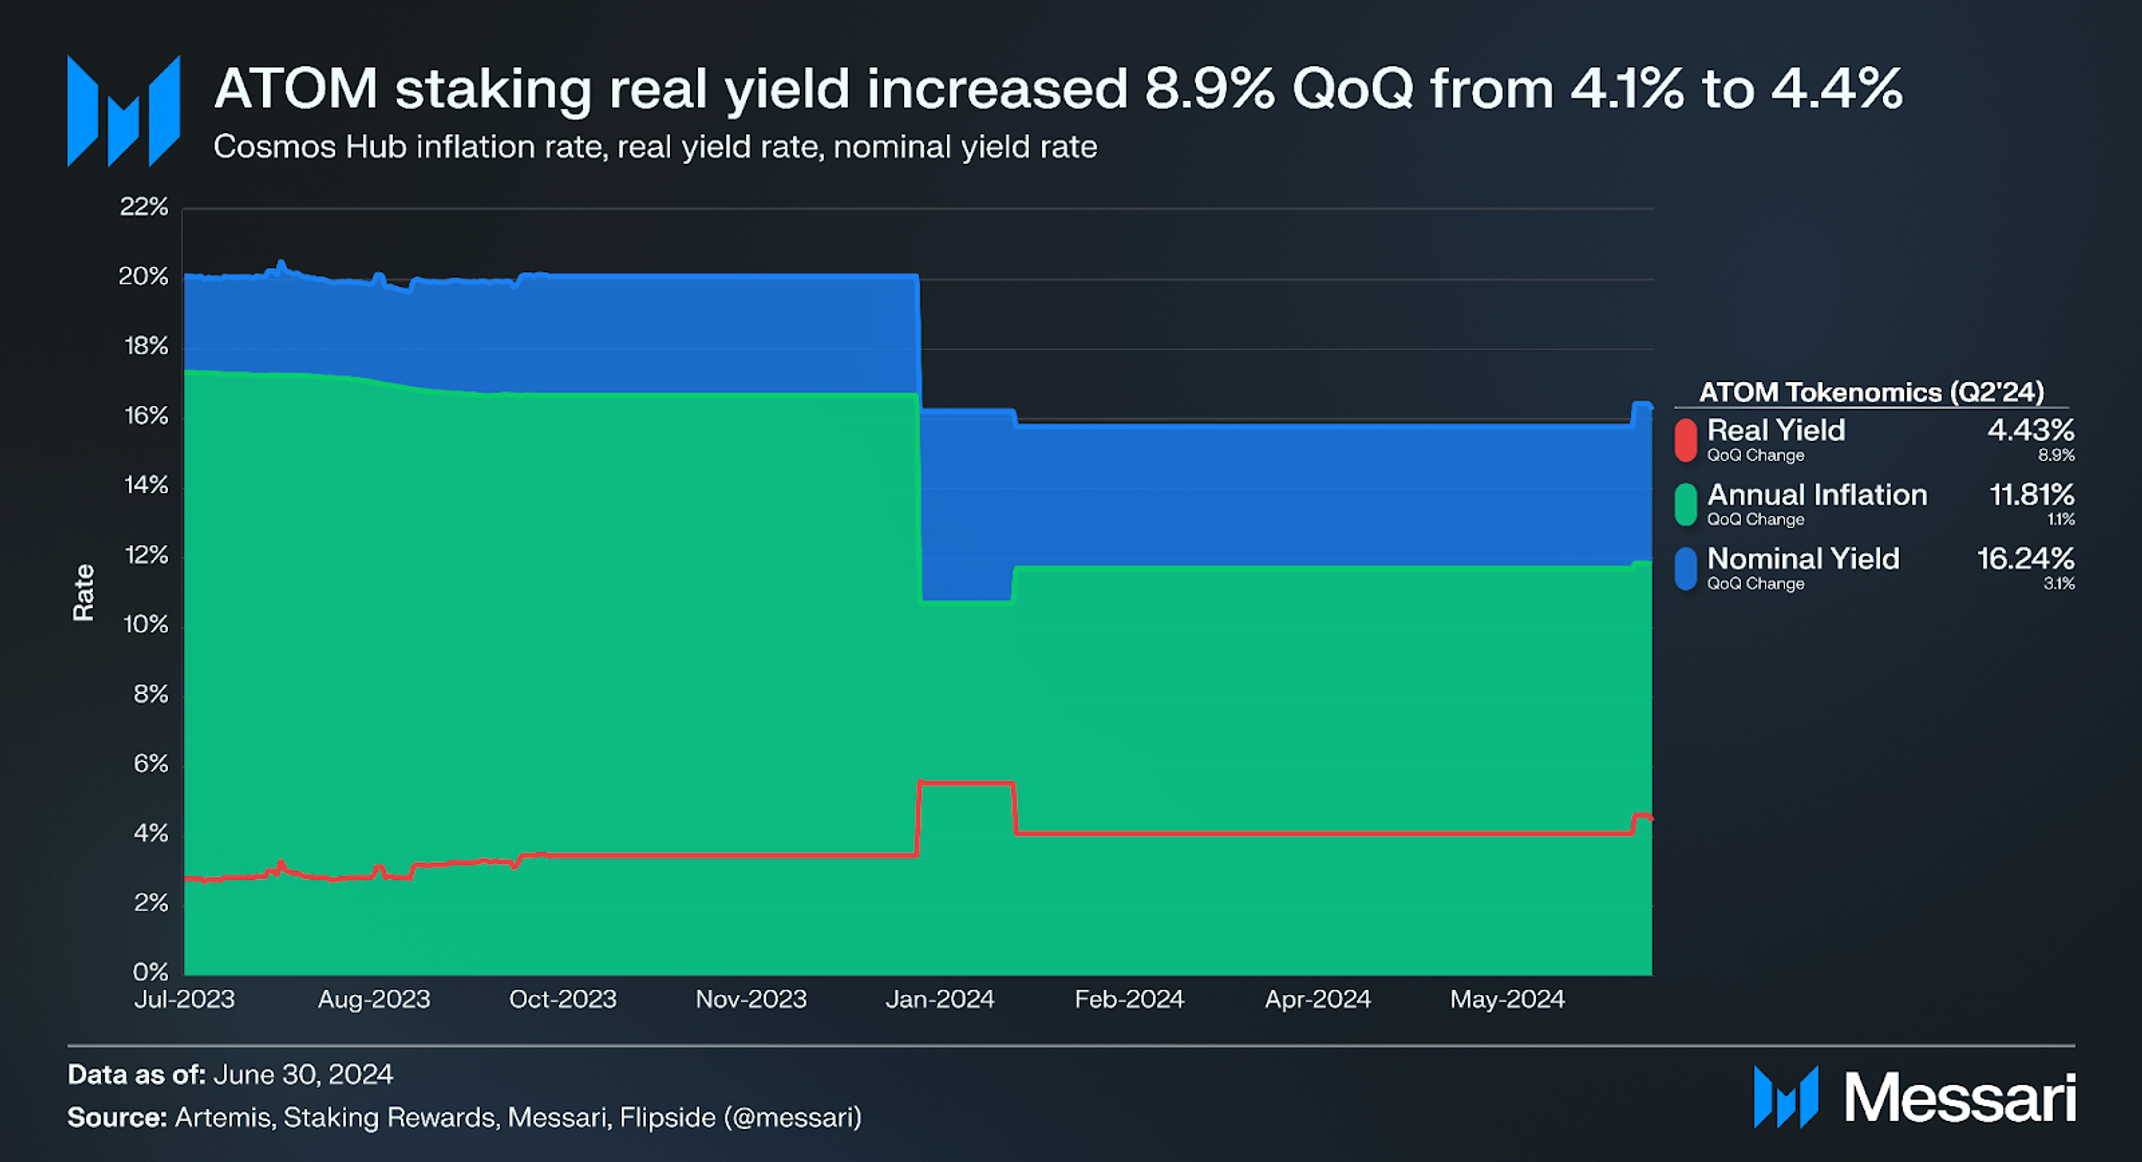Screen dimensions: 2142x1162
Task: Click the May-2024 x-axis label
Action: pos(1507,999)
